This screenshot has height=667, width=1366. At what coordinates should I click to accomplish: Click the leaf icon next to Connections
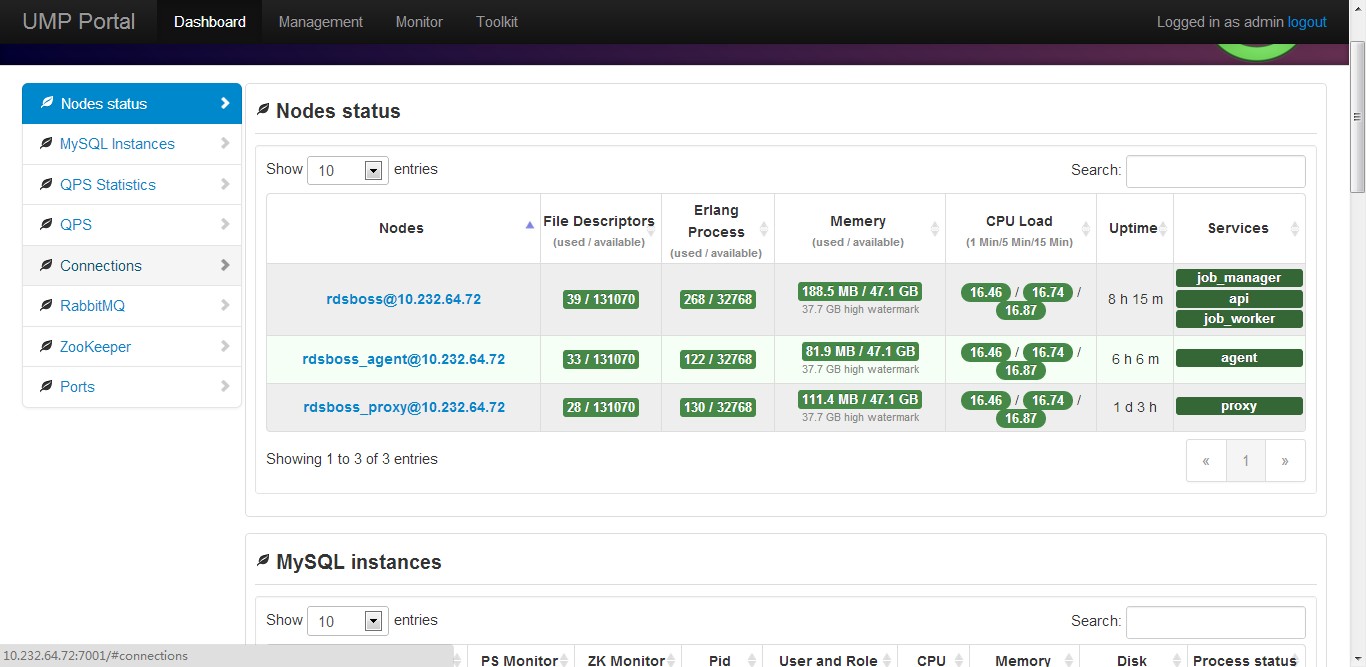click(46, 265)
